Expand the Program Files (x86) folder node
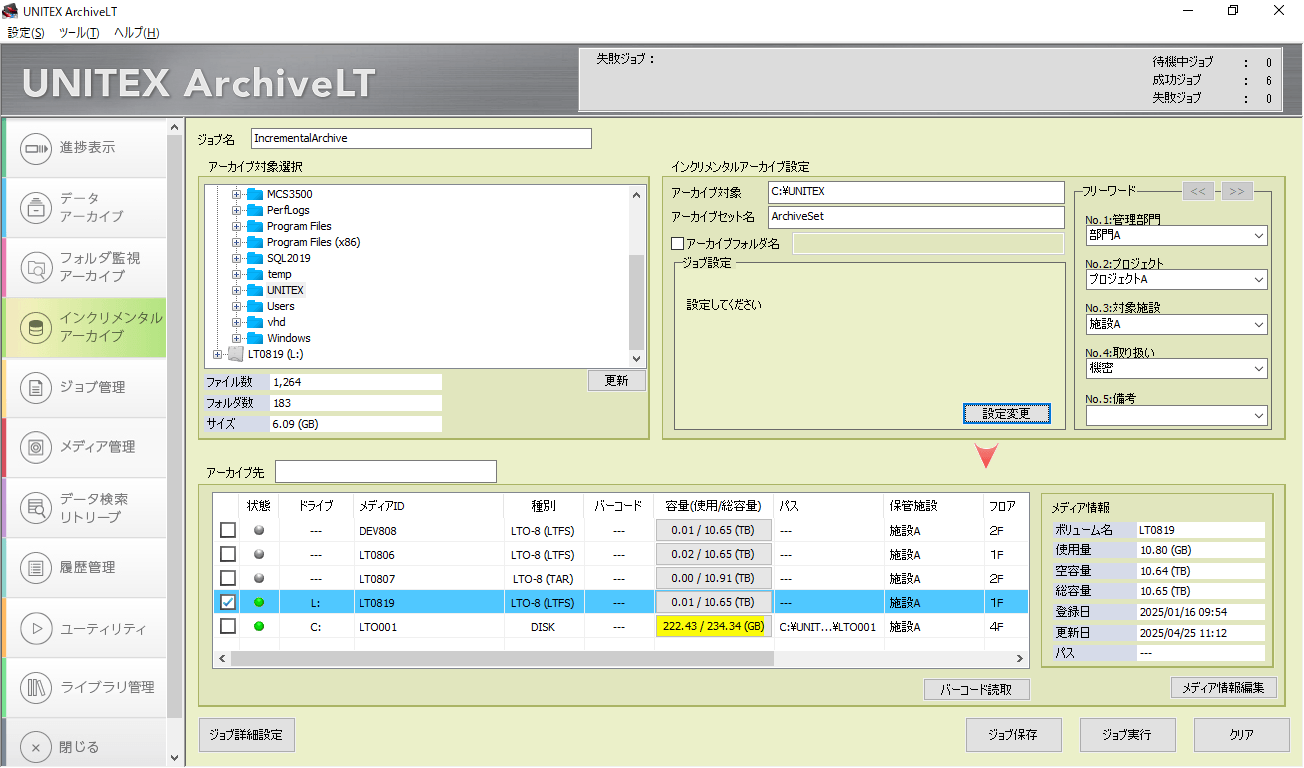This screenshot has height=768, width=1304. [x=237, y=242]
